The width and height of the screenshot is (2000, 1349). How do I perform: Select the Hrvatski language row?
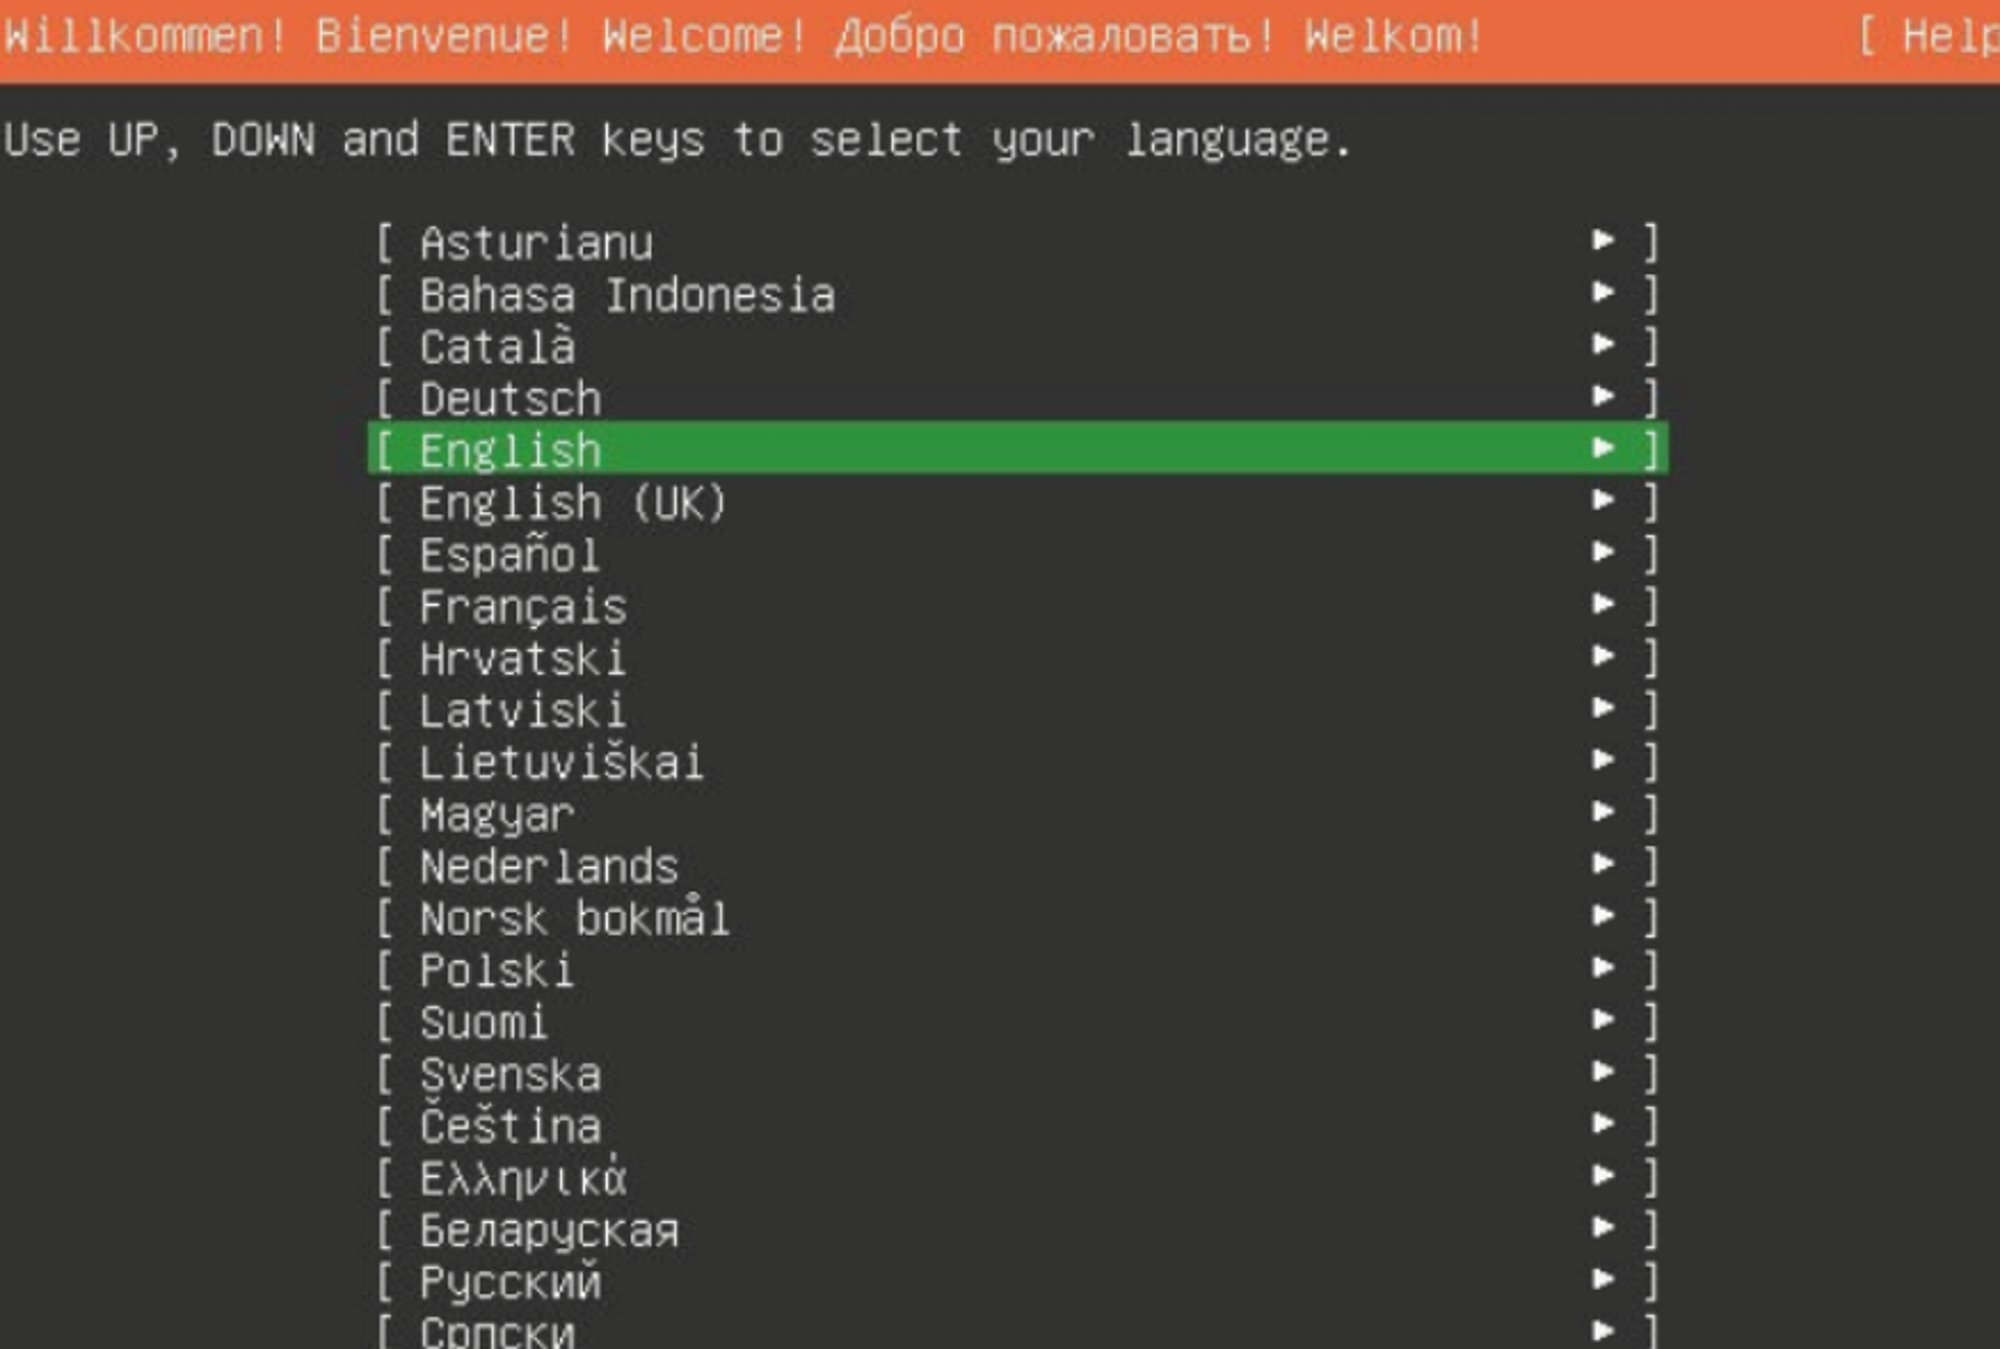coord(1017,659)
